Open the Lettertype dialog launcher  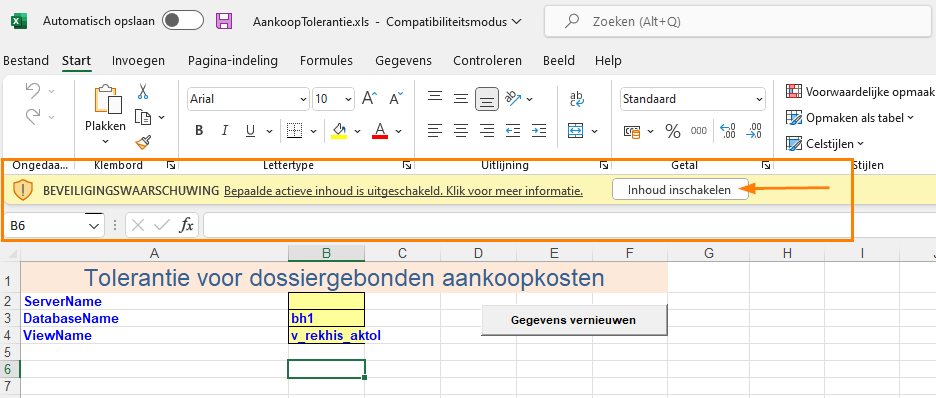coord(407,165)
